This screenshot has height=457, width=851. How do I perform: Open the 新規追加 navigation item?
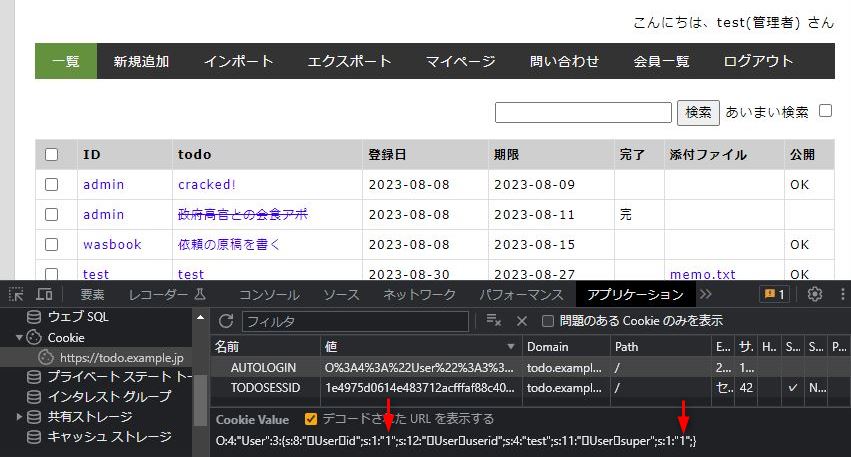(141, 61)
